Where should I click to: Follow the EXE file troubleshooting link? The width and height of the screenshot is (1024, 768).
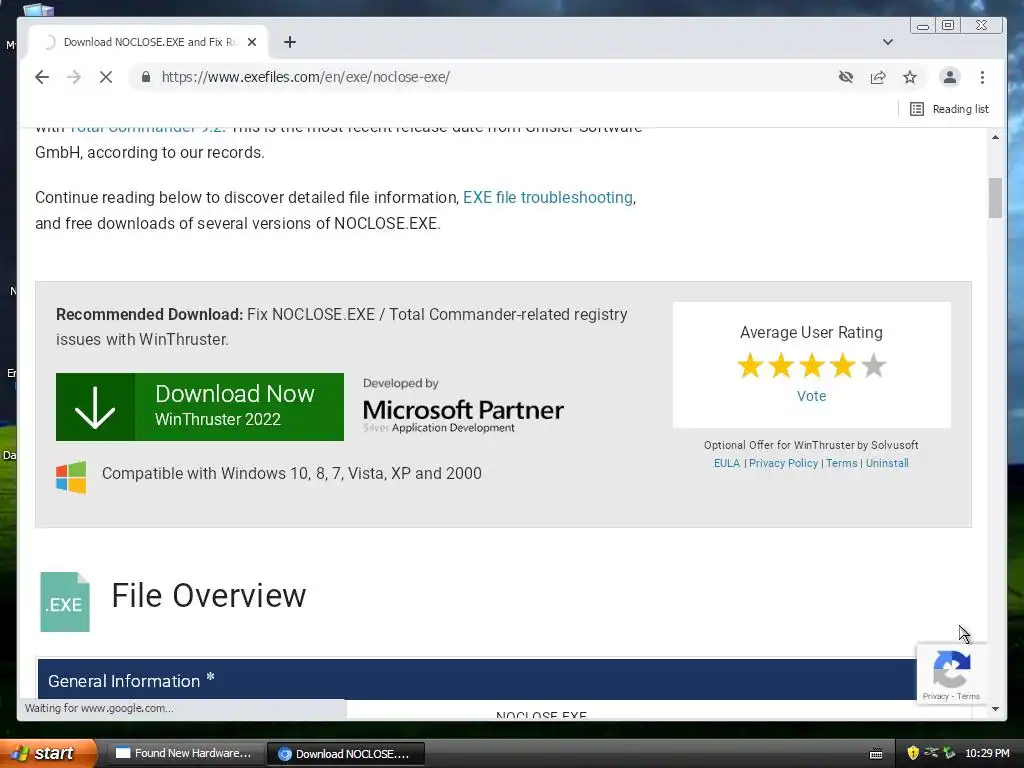pyautogui.click(x=547, y=197)
